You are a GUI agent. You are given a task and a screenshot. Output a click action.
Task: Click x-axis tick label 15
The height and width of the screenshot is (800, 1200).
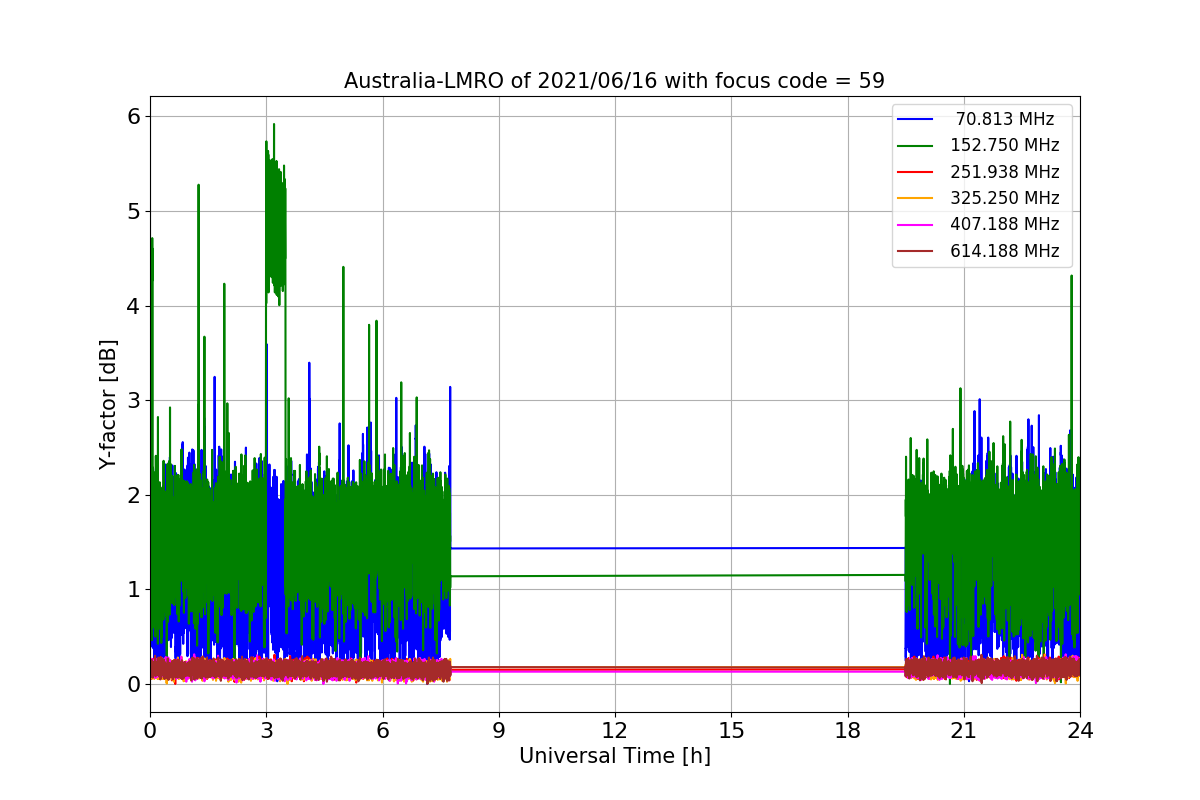(x=731, y=731)
